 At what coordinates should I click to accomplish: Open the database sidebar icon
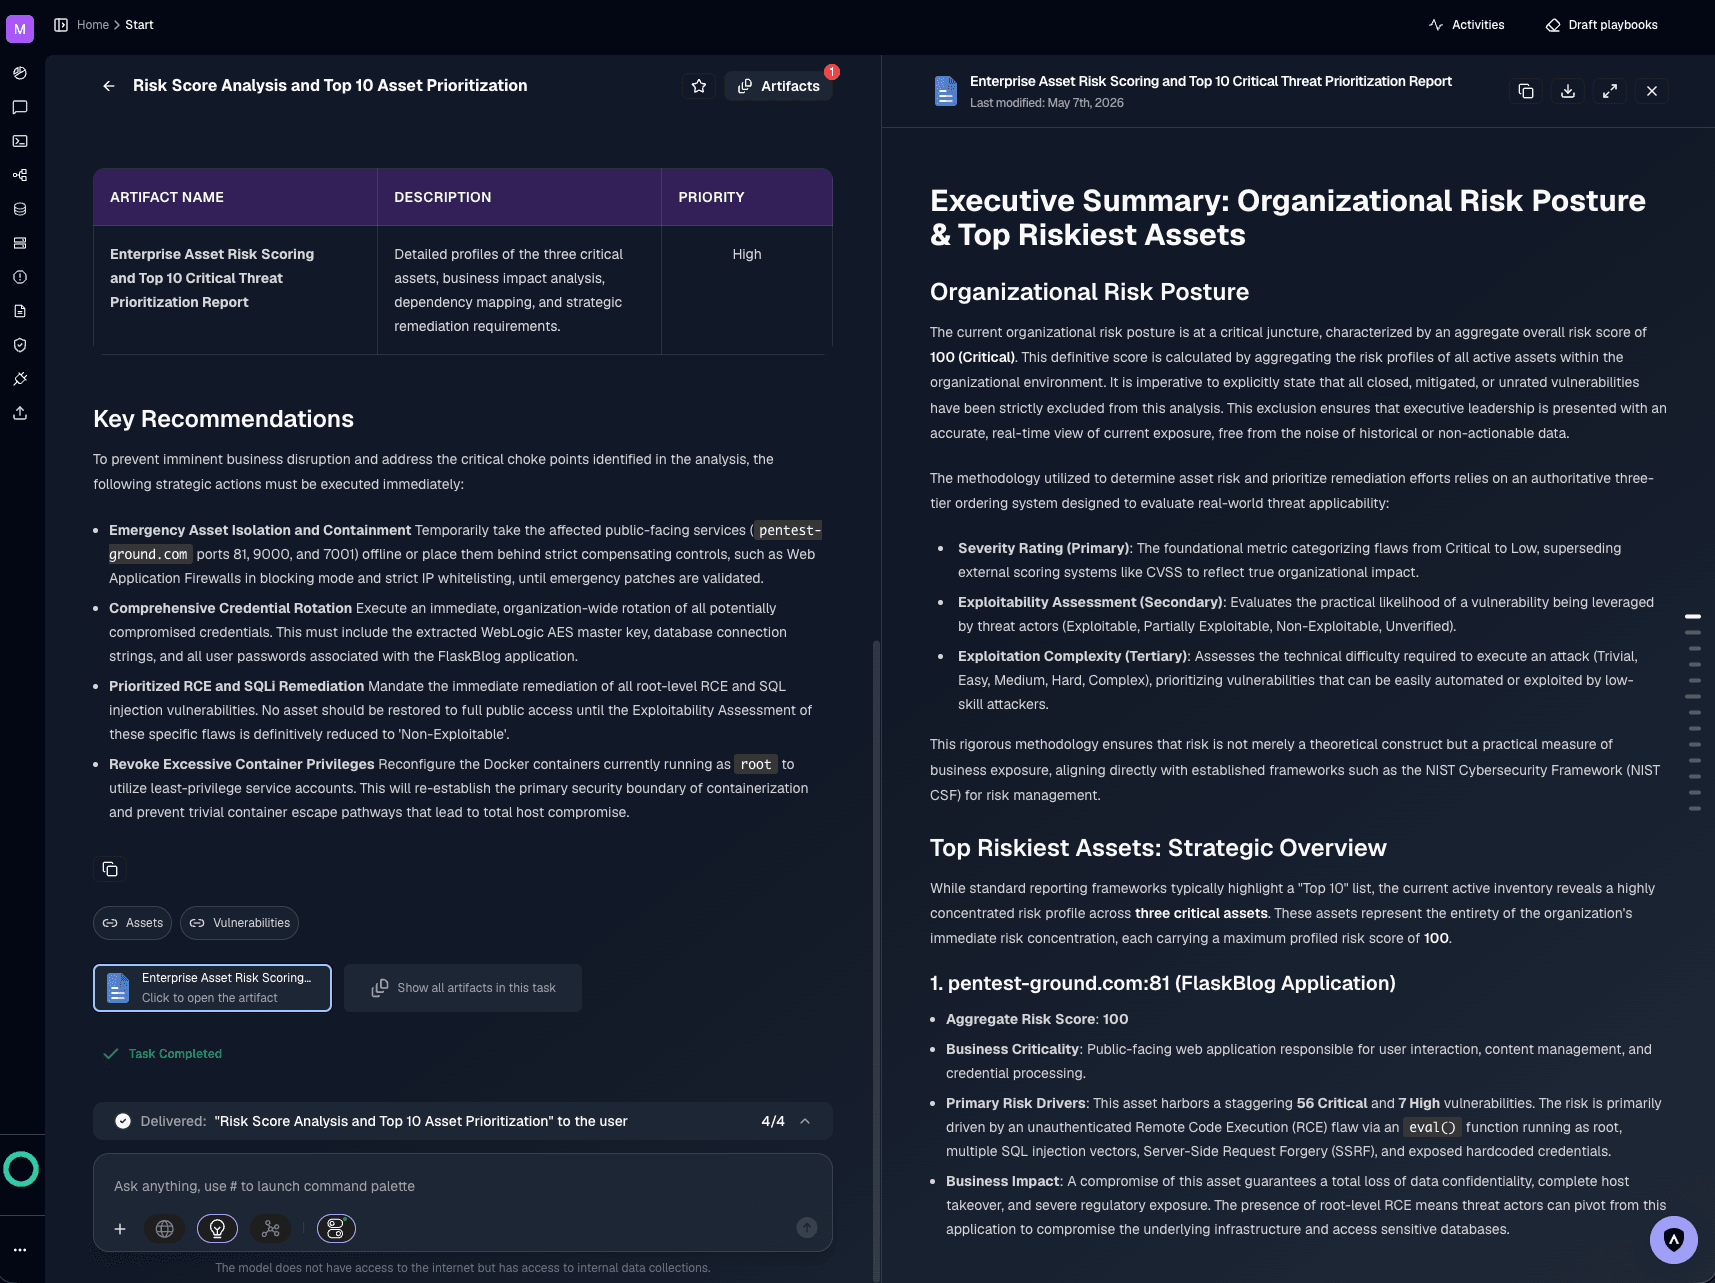(x=20, y=209)
